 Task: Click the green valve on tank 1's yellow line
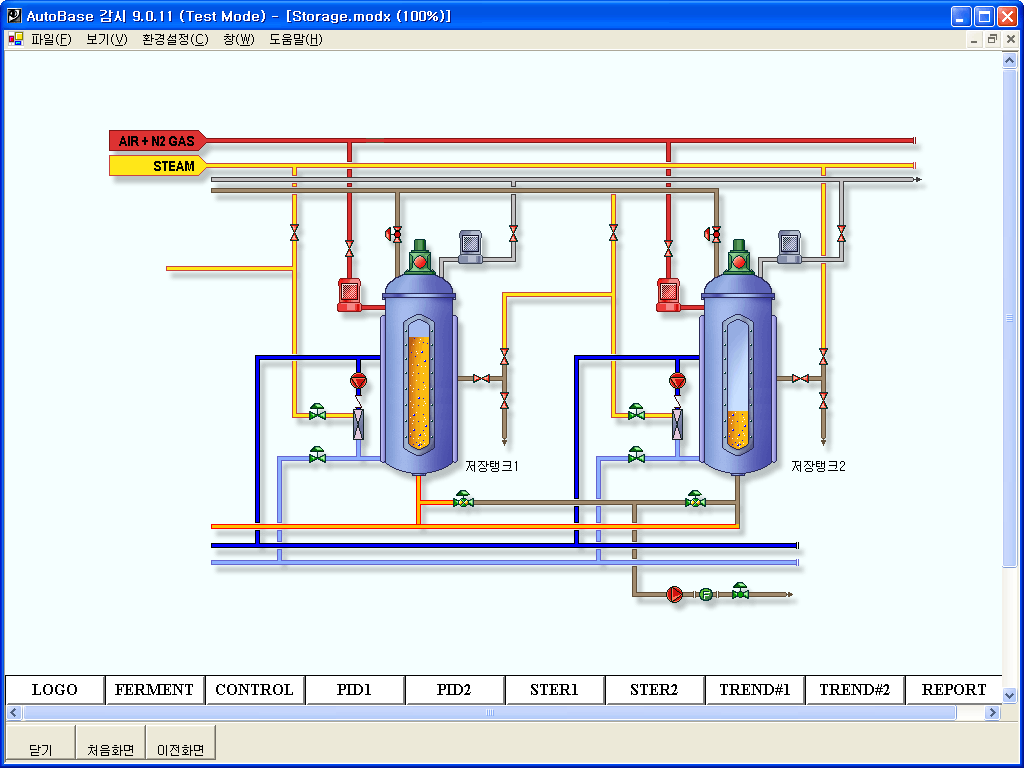point(317,412)
